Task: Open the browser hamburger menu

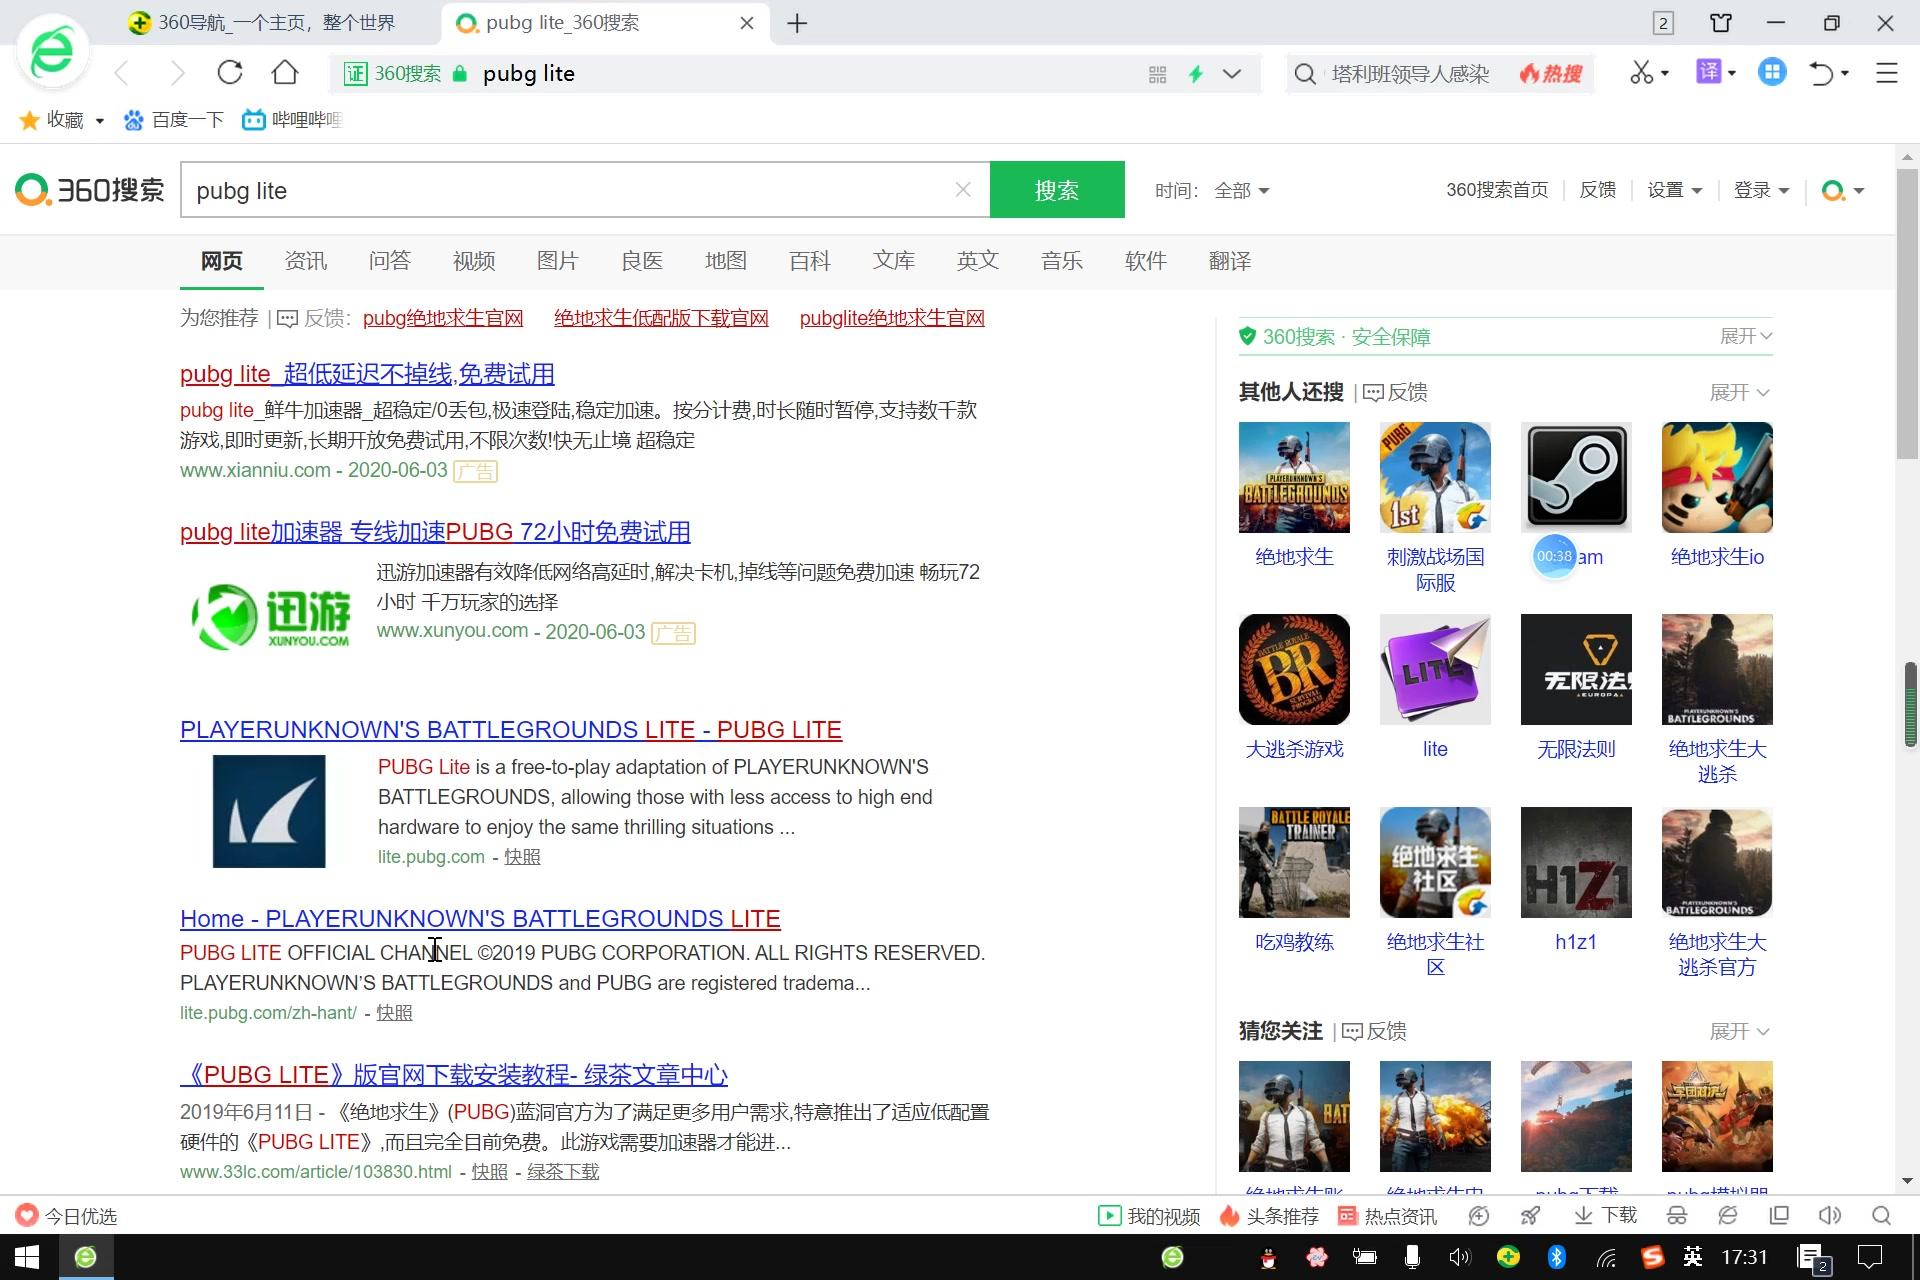Action: pyautogui.click(x=1886, y=73)
